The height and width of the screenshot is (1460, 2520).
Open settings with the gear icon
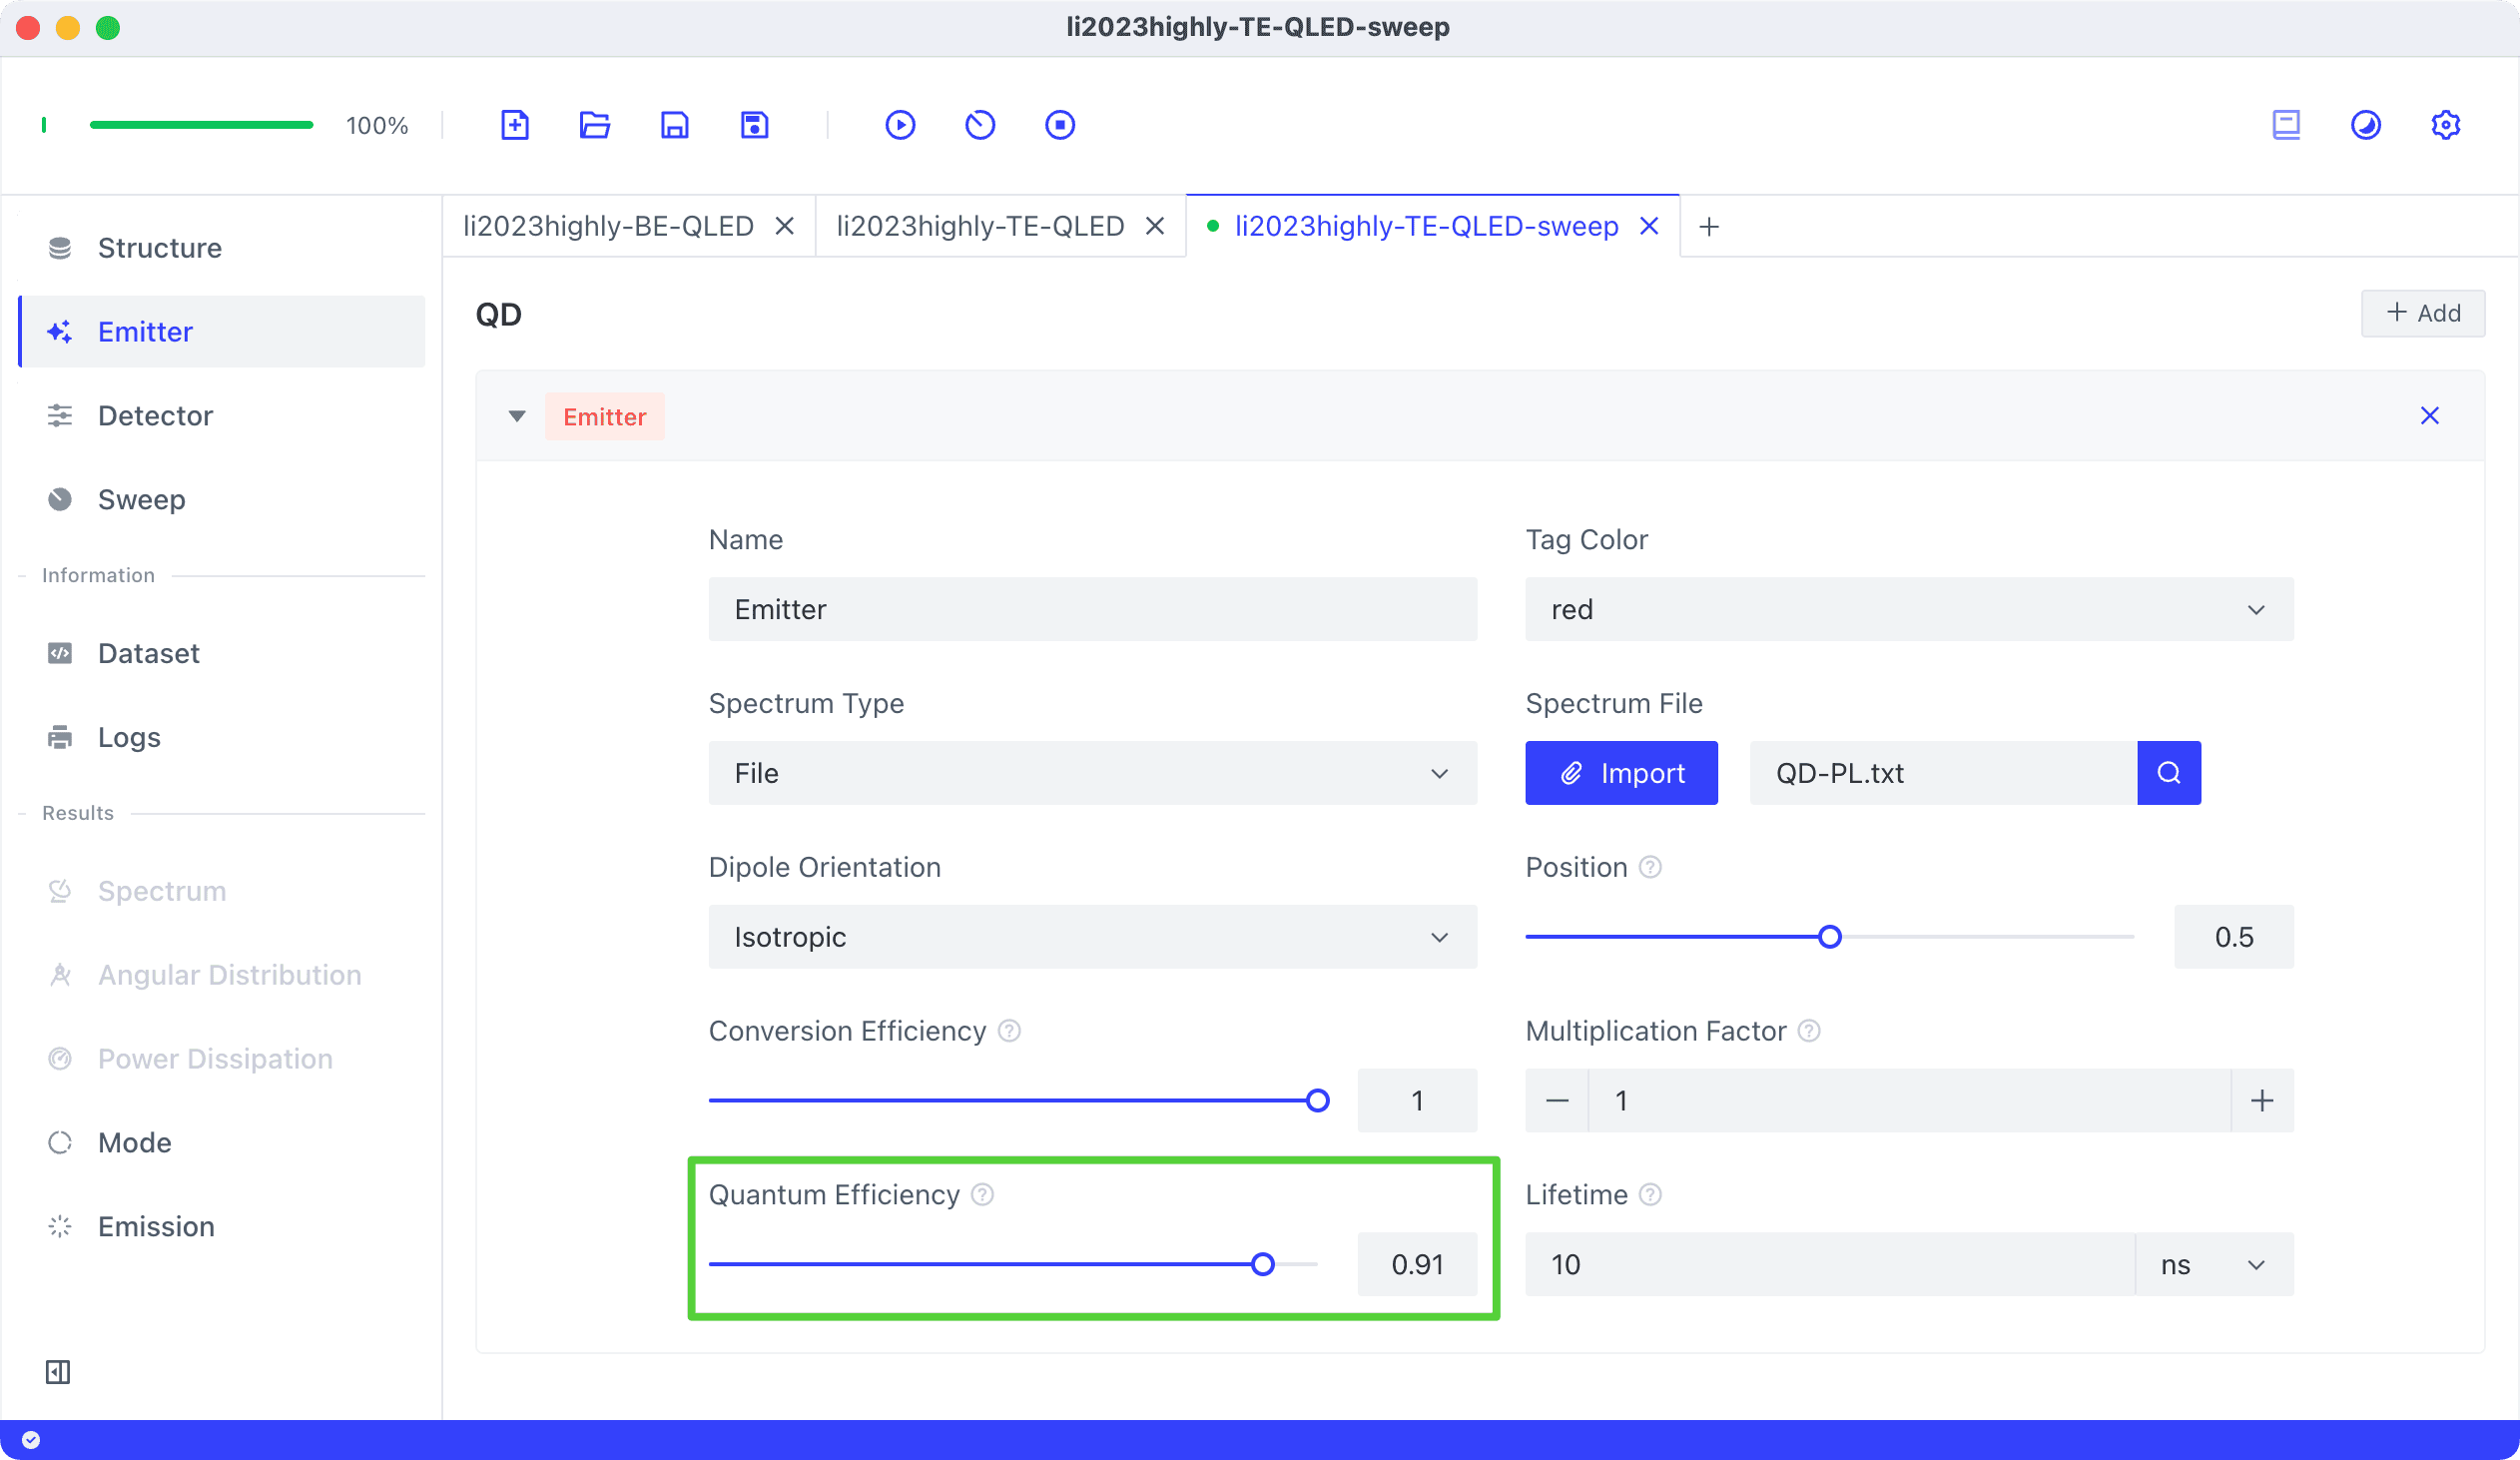coord(2446,125)
